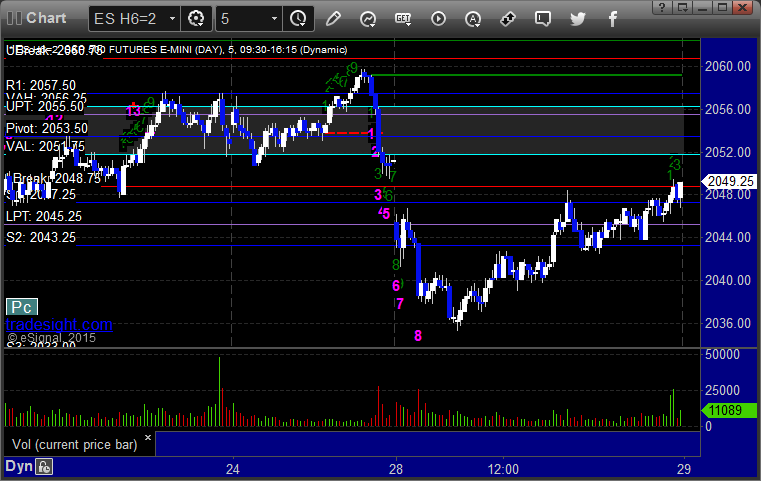Screen dimensions: 761x481
Task: Click the GET toolbar icon
Action: point(403,19)
